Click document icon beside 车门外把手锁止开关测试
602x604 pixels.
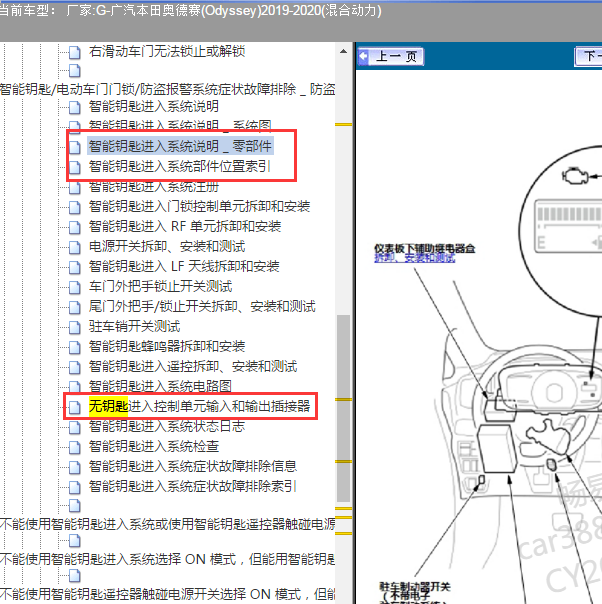(75, 287)
